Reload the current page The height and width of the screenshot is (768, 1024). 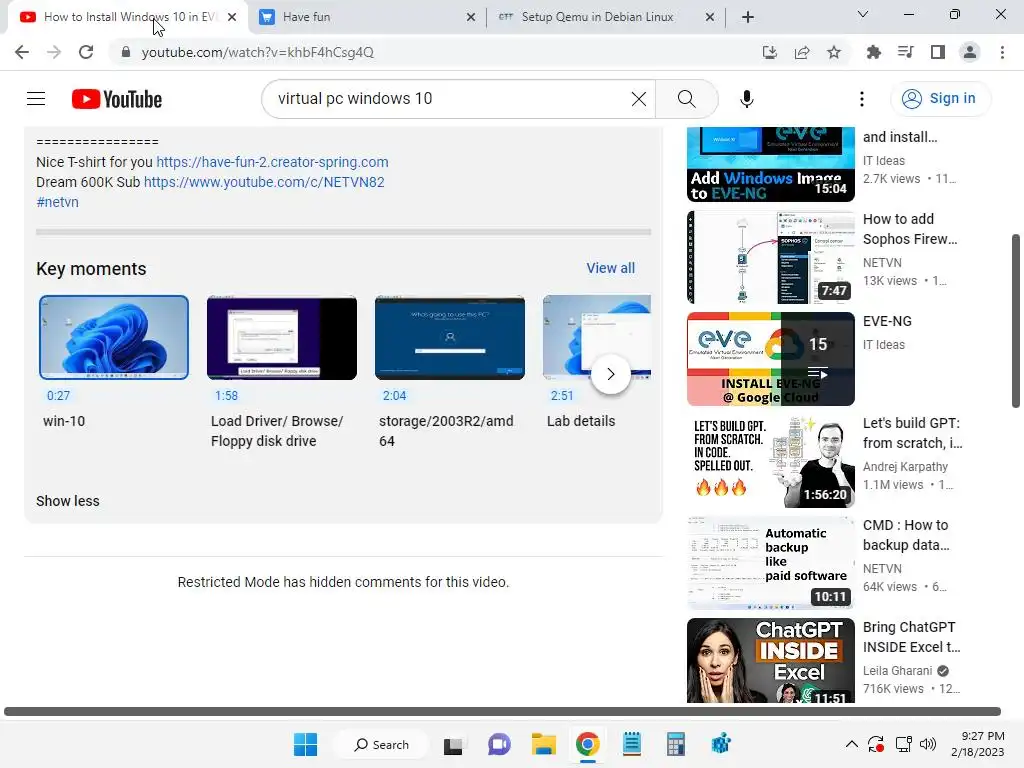(x=86, y=52)
